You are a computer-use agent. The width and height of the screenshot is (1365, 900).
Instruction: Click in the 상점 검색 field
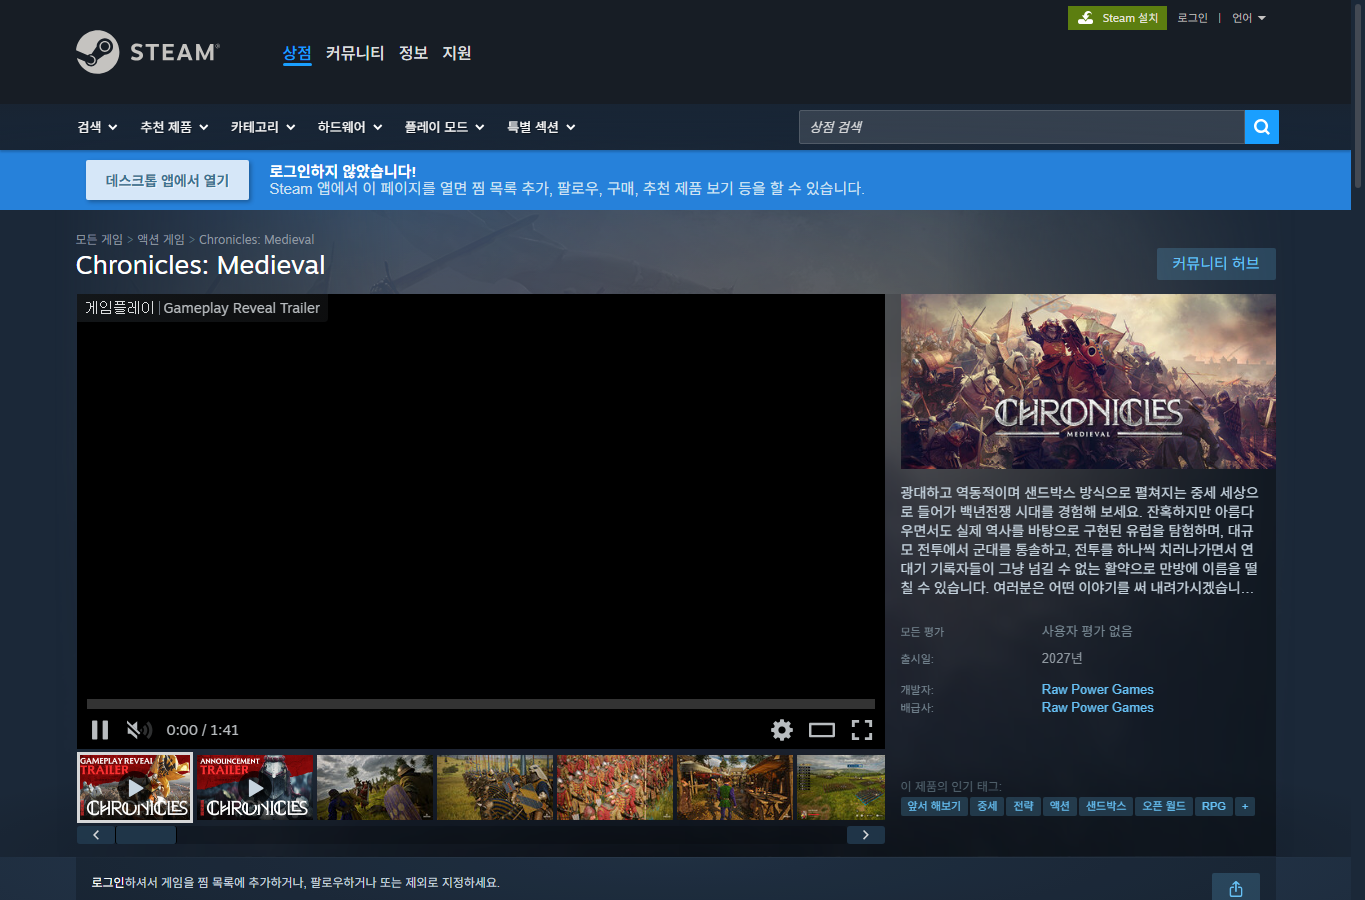click(x=1021, y=127)
